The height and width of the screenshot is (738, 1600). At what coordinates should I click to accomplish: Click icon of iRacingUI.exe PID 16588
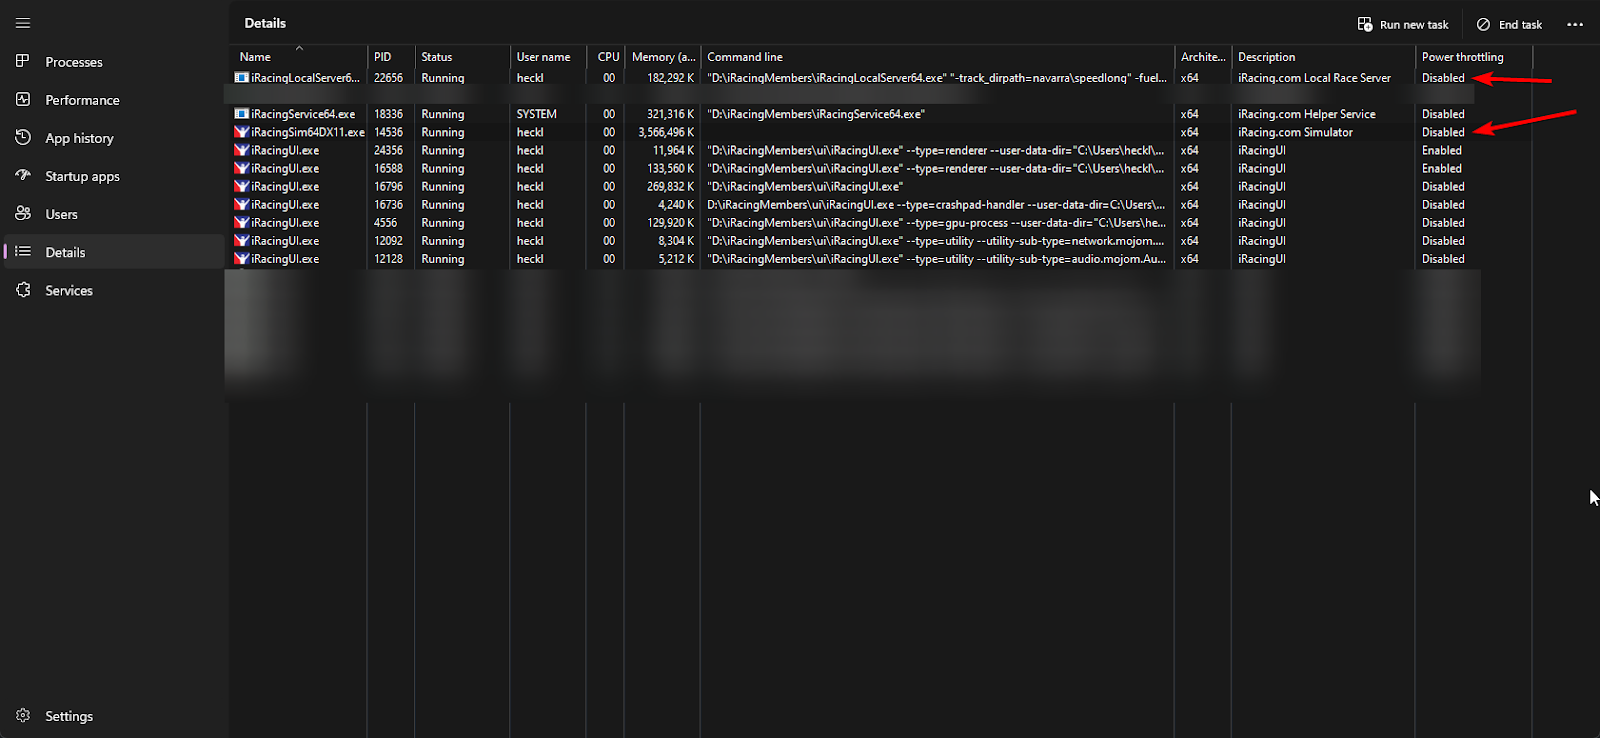tap(241, 168)
